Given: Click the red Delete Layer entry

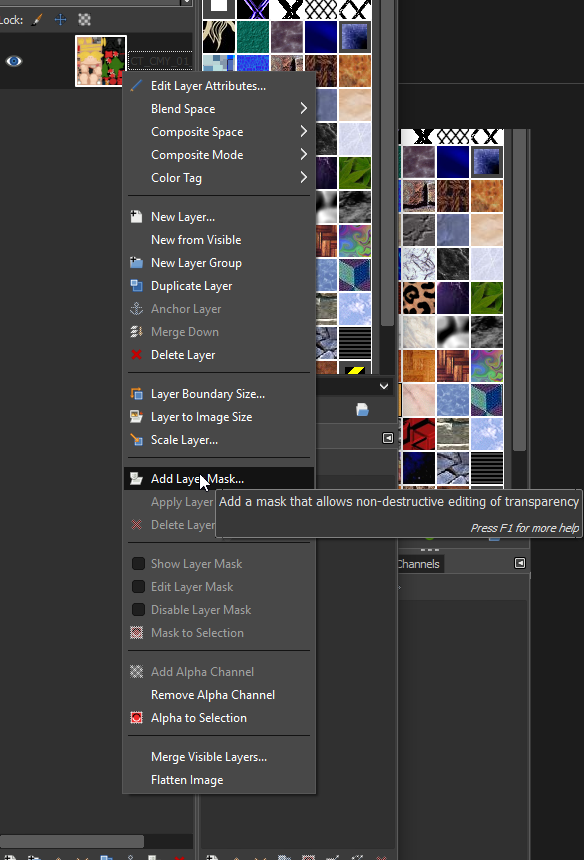Looking at the screenshot, I should pos(219,355).
